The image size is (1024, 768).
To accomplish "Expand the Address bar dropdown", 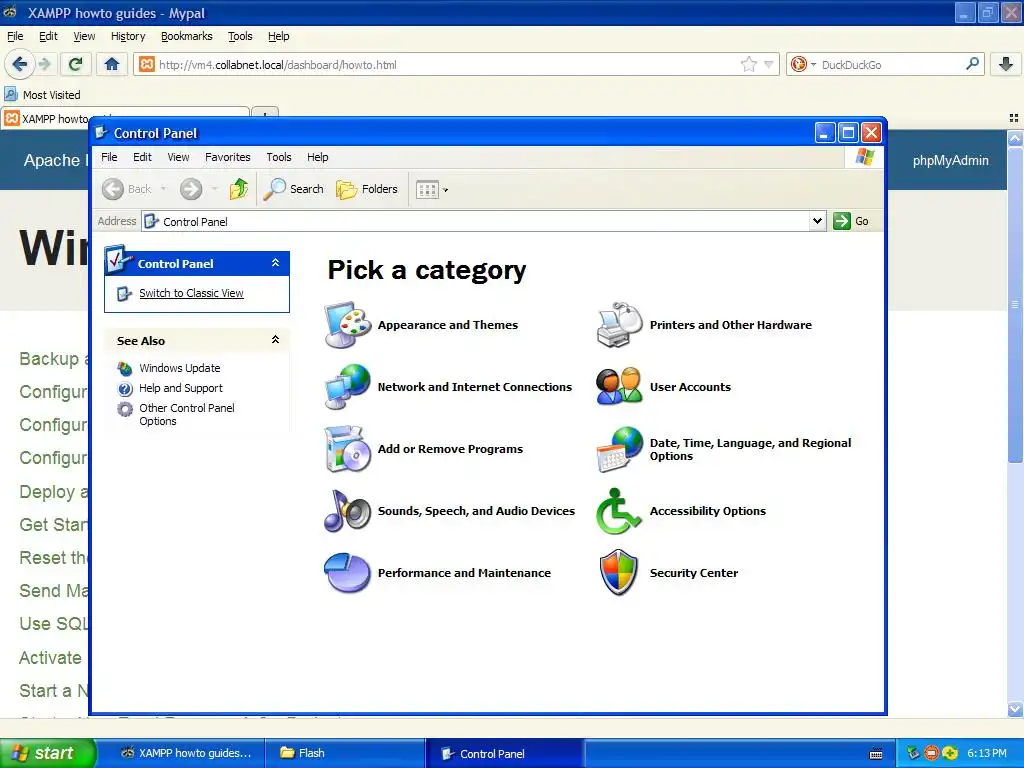I will click(x=817, y=221).
